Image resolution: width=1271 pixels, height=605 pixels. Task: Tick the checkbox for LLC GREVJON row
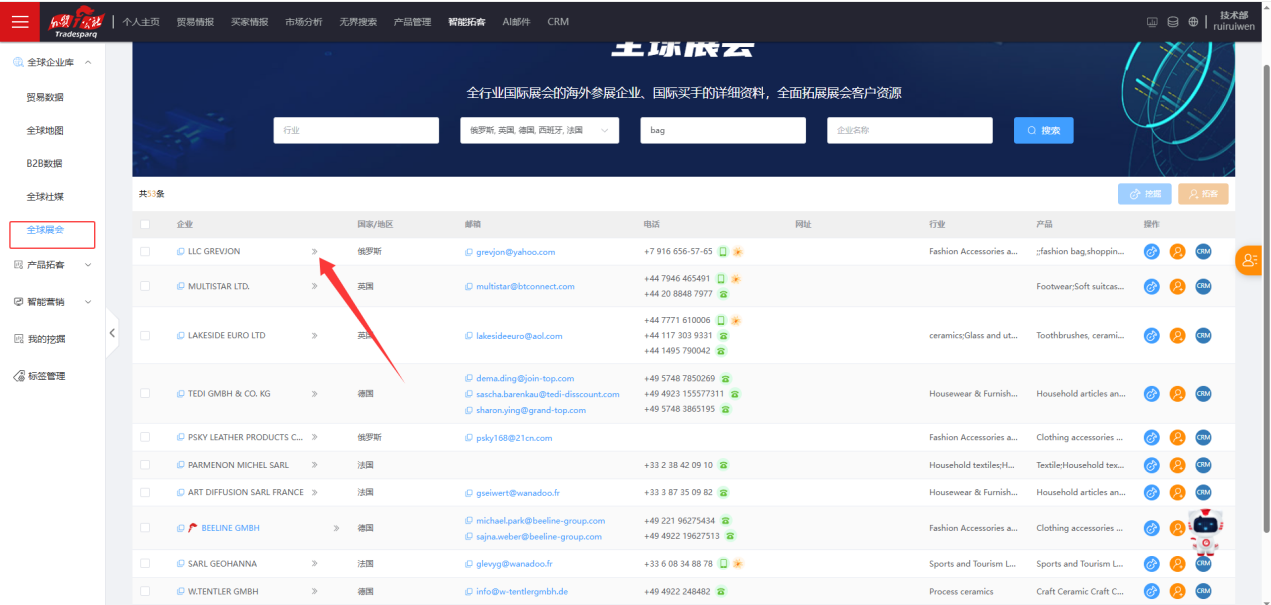(145, 252)
